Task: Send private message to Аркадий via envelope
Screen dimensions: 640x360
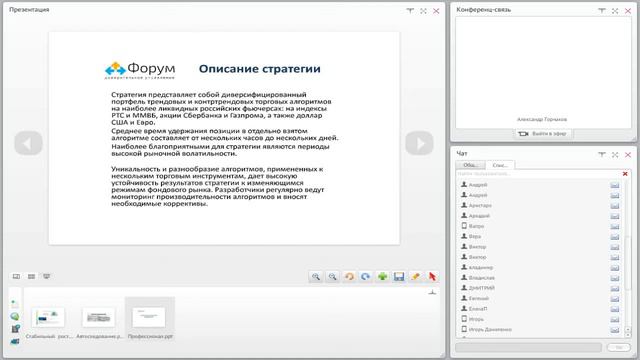Action: coord(615,216)
